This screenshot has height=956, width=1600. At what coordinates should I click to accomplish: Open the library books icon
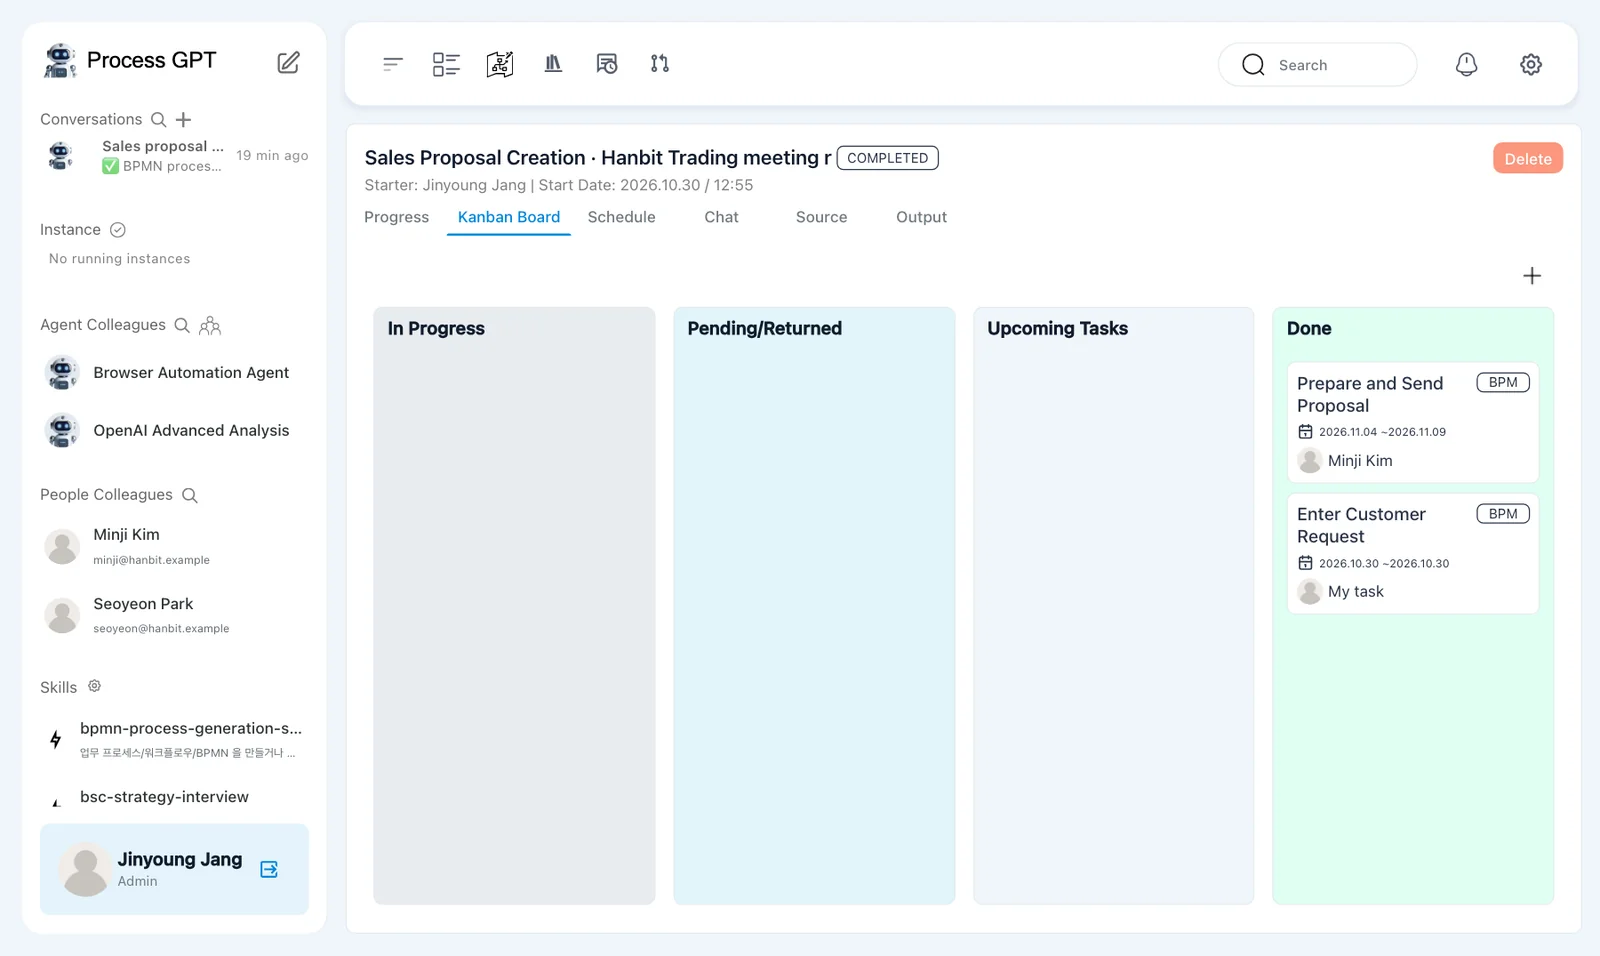click(553, 64)
